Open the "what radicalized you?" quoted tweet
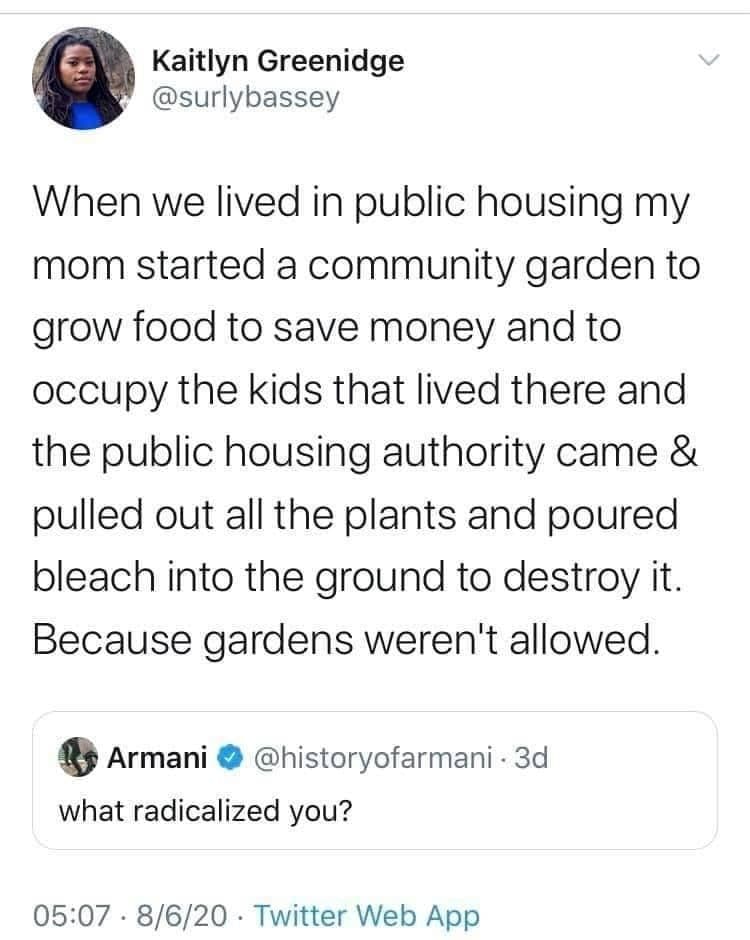 coord(204,810)
